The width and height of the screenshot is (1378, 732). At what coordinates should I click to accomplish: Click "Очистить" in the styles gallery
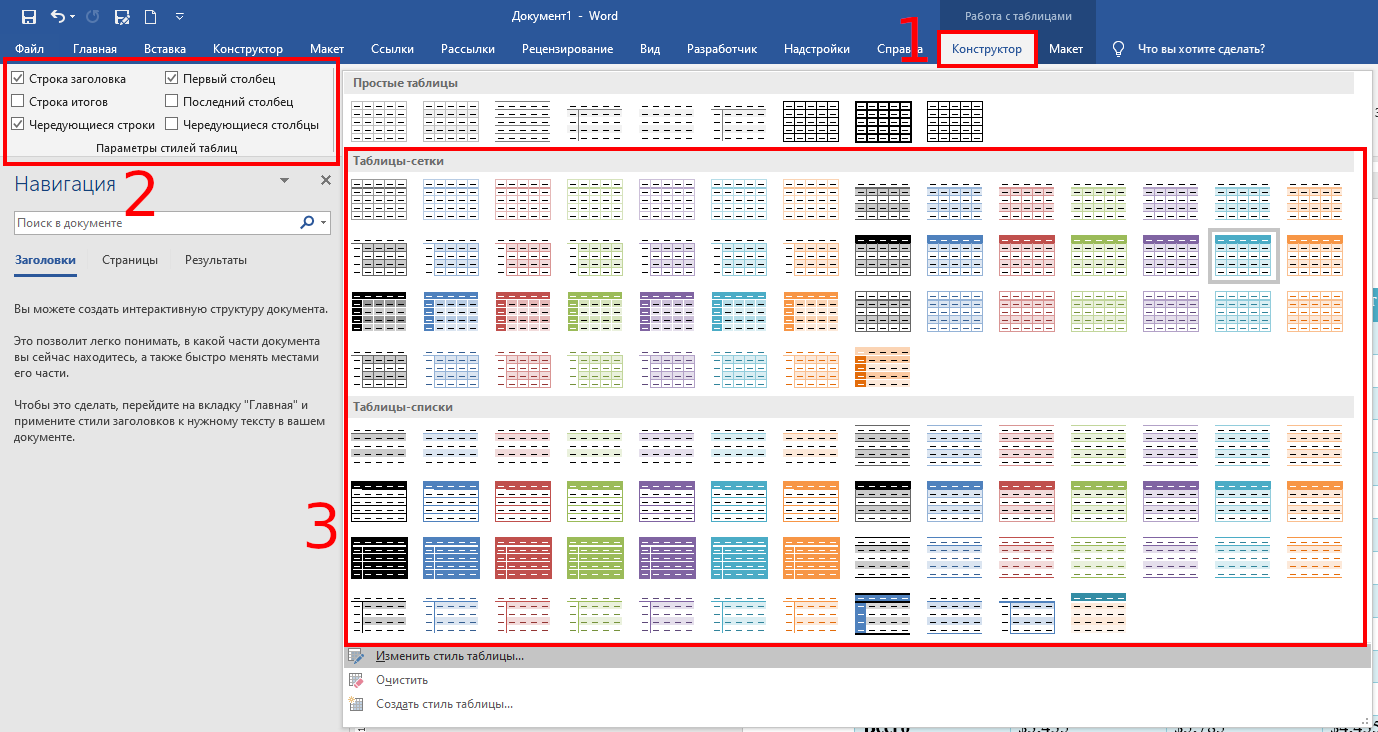(402, 680)
